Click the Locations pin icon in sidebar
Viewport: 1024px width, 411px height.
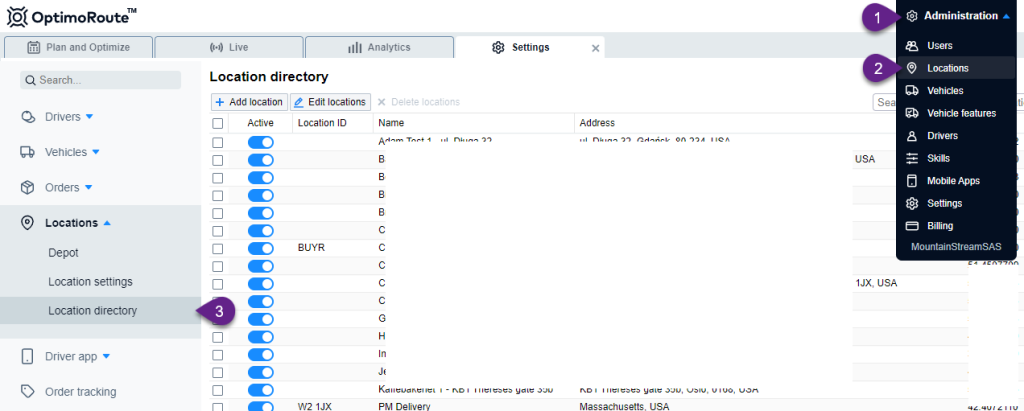tap(27, 223)
